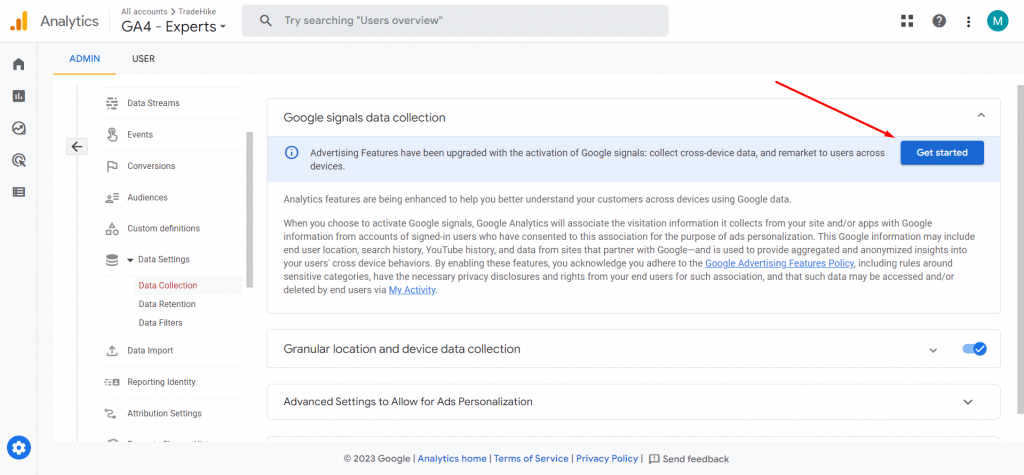Click the Audiences people icon
This screenshot has height=475, width=1024.
coord(112,197)
